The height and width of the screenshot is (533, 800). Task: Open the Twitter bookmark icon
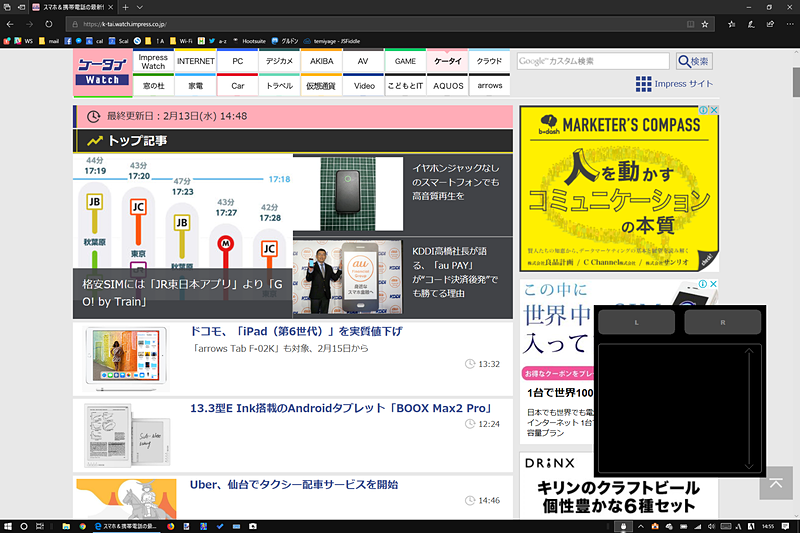tap(212, 41)
